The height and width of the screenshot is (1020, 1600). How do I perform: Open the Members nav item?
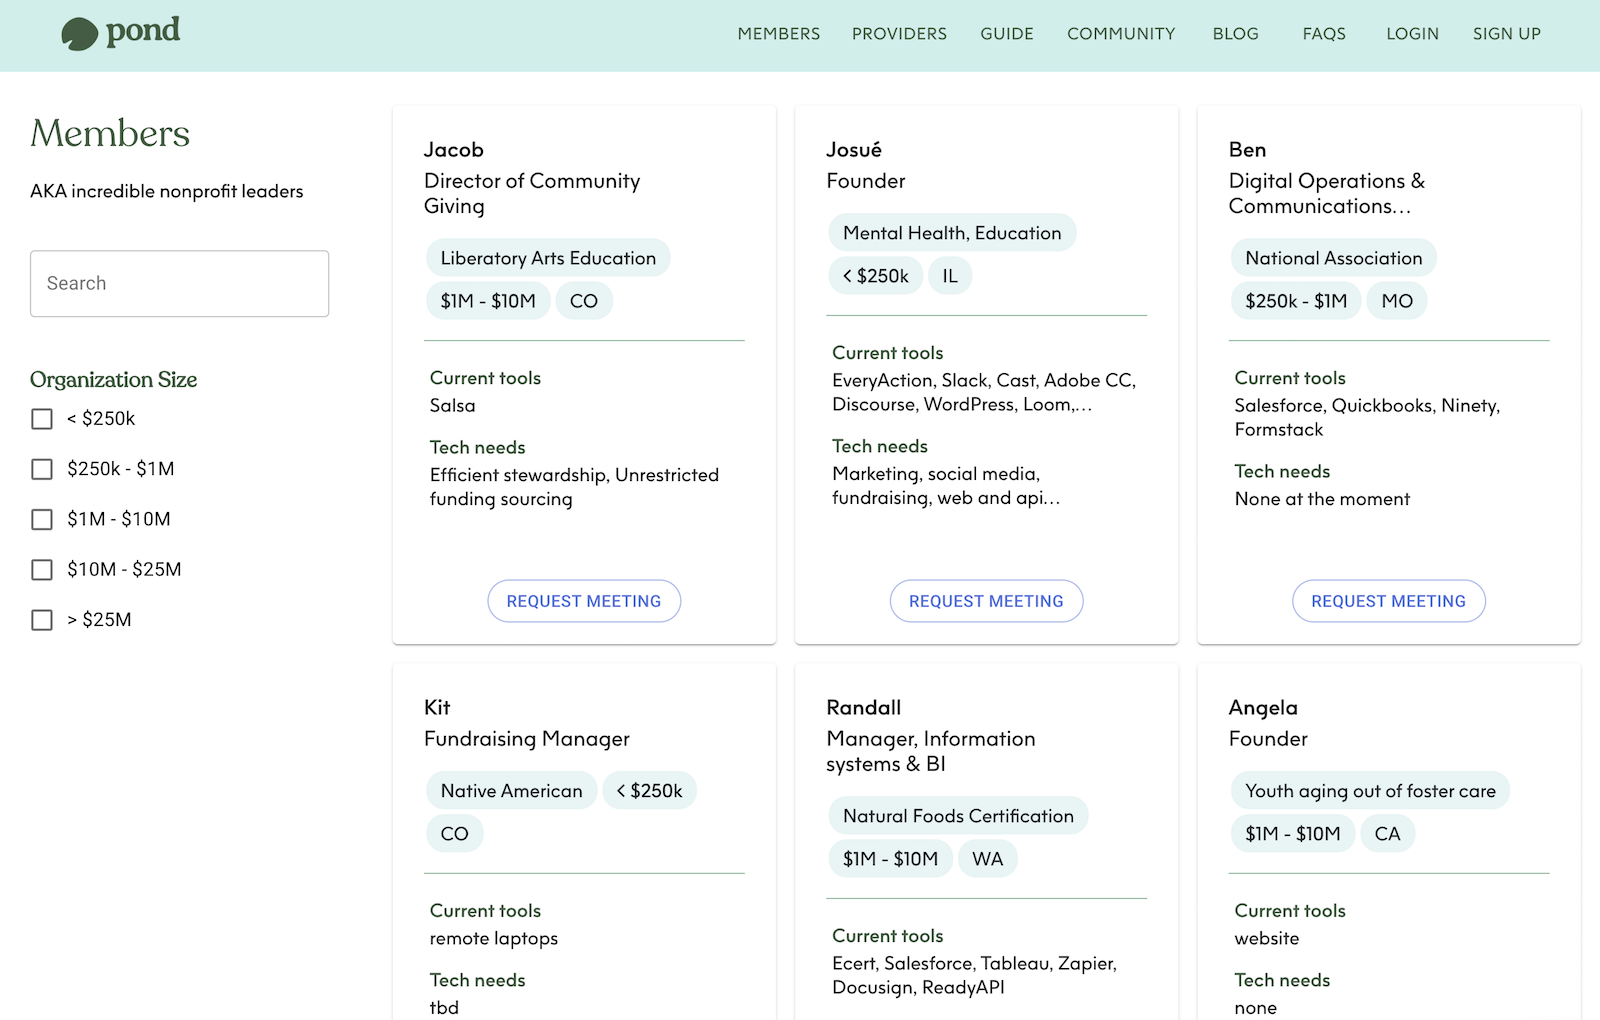(778, 34)
